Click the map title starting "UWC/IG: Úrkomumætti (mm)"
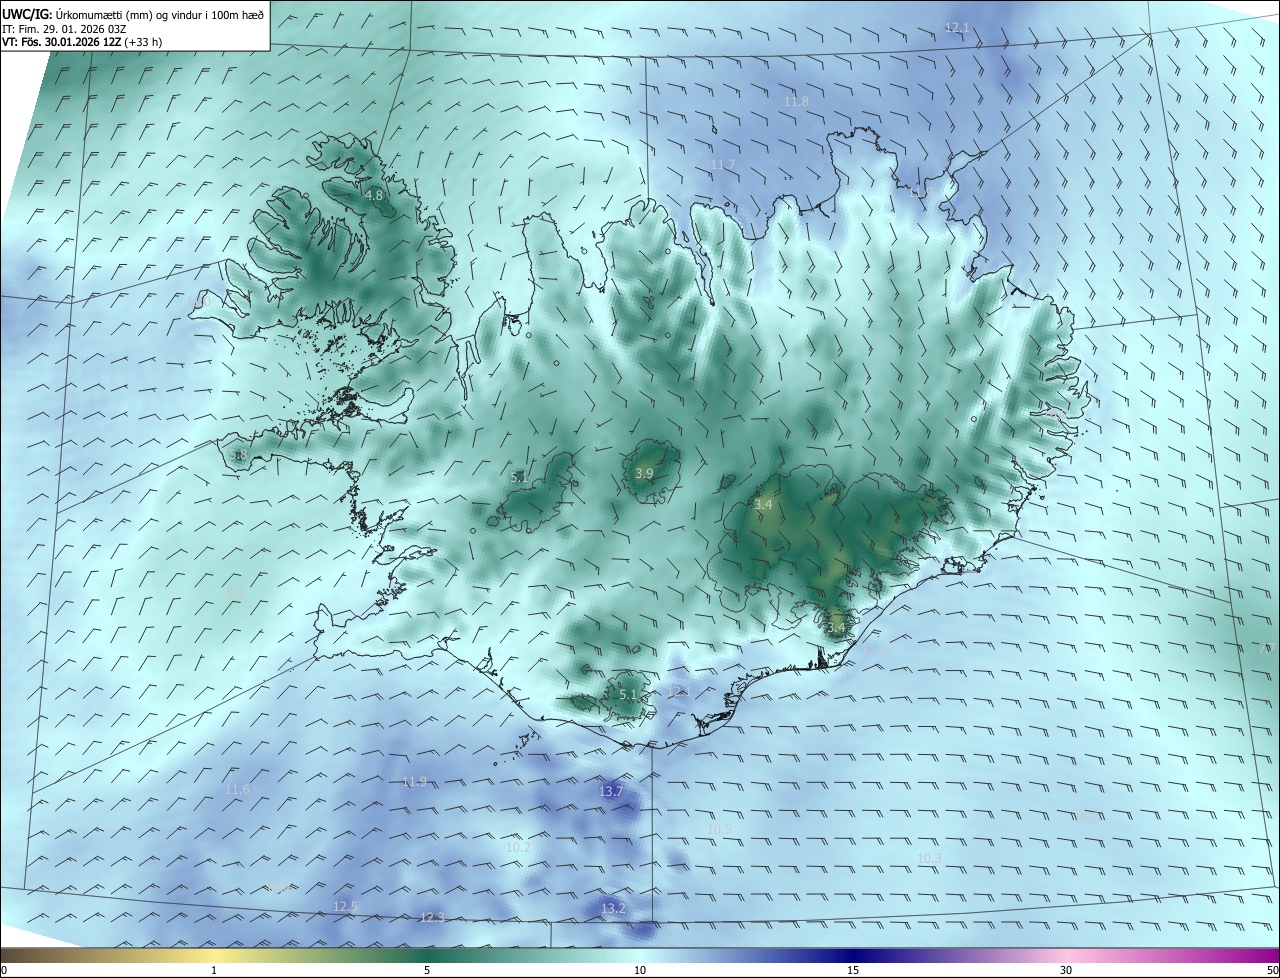This screenshot has height=978, width=1280. [x=133, y=14]
